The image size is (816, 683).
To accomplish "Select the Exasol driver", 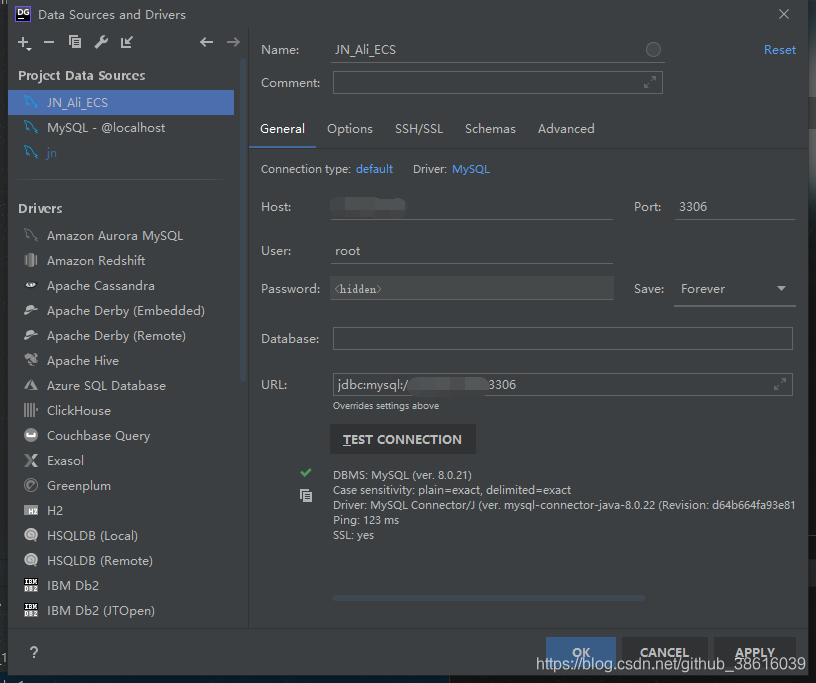I will pyautogui.click(x=65, y=461).
